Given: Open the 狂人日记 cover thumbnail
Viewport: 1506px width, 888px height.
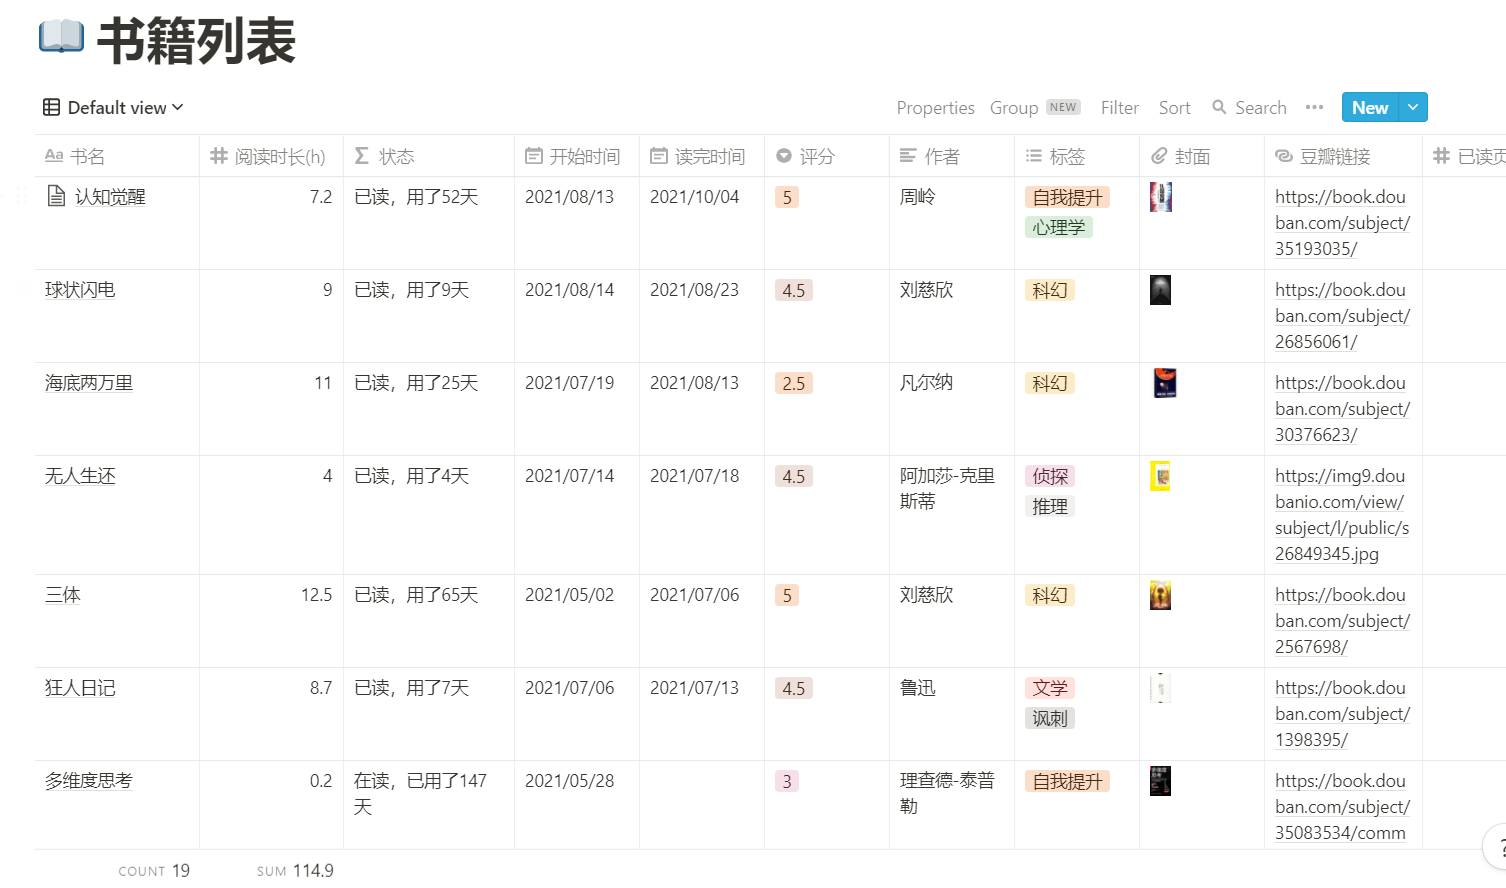Looking at the screenshot, I should coord(1160,688).
